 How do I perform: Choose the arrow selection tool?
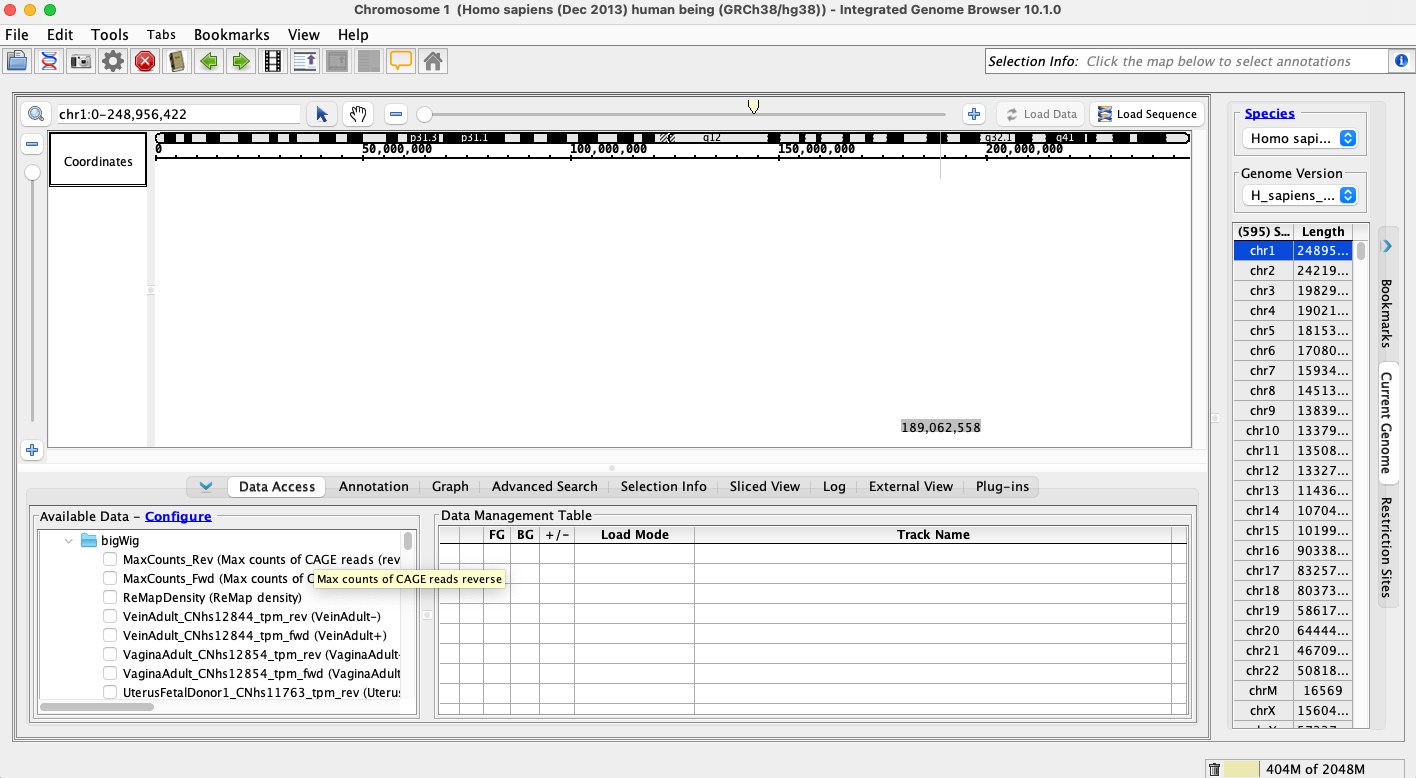322,114
